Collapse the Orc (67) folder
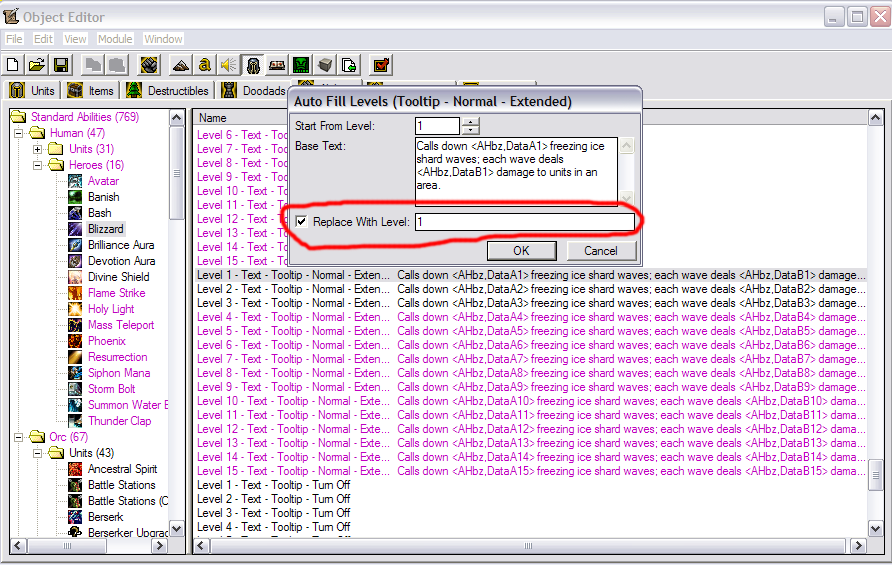The height and width of the screenshot is (565, 892). pos(19,437)
